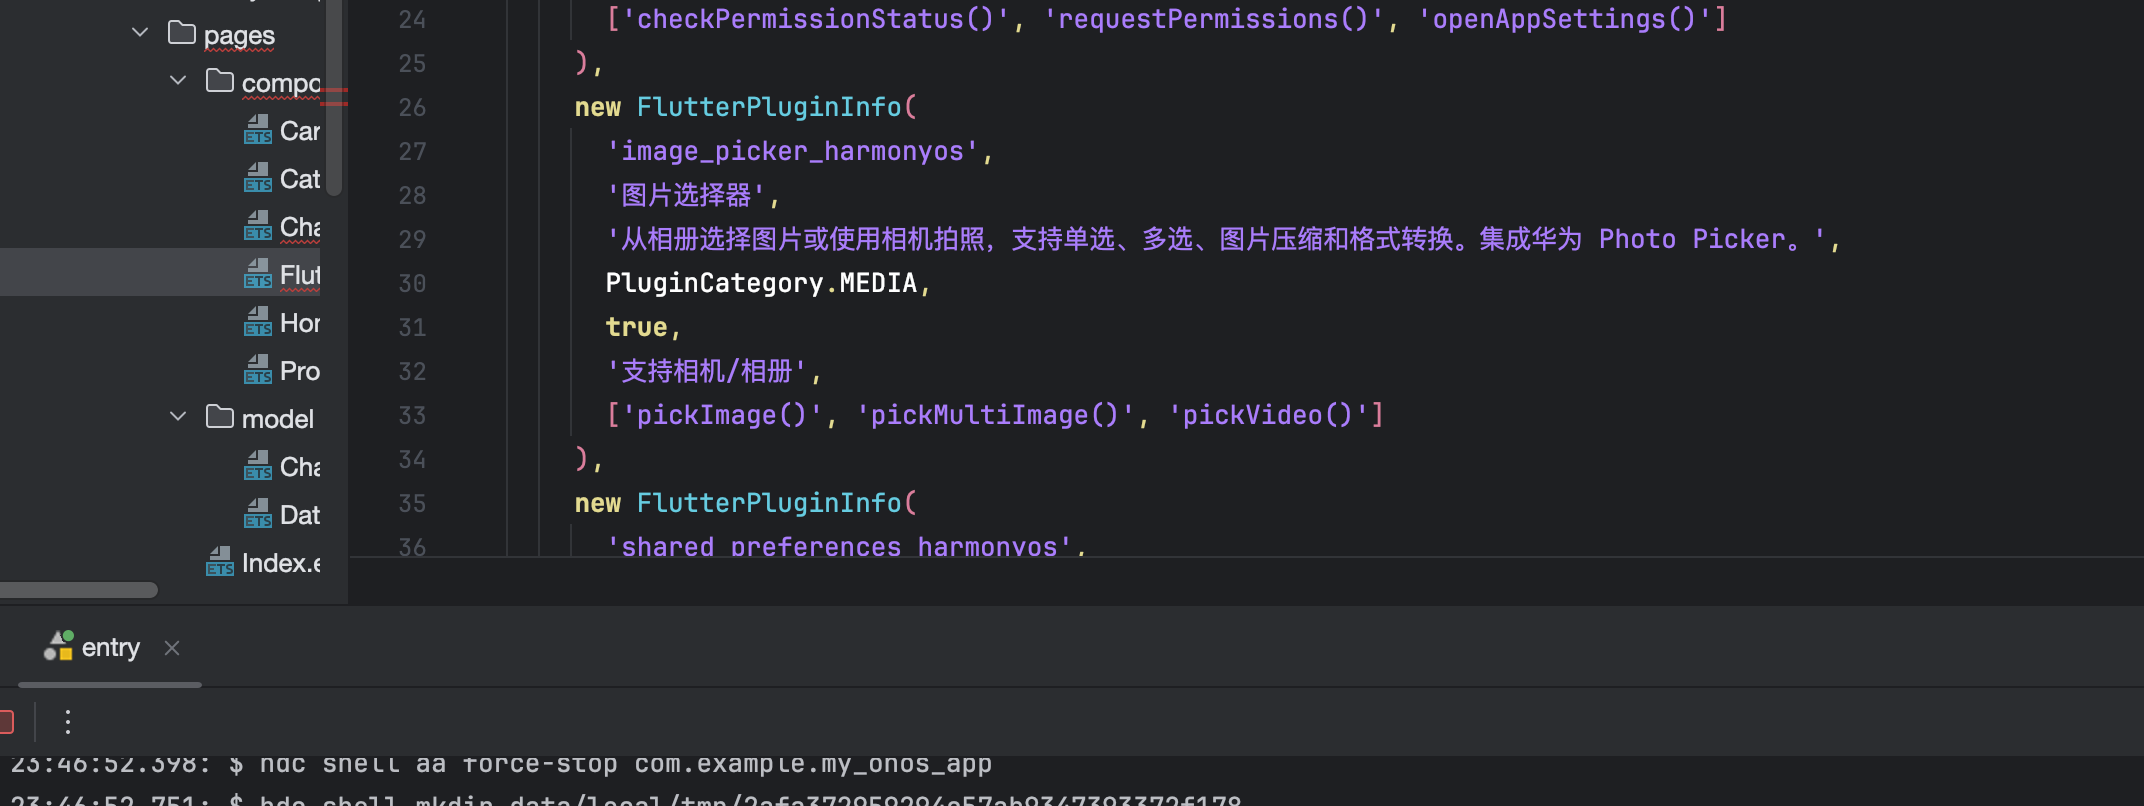The image size is (2144, 806).
Task: Click line number 35 in gutter
Action: 412,503
